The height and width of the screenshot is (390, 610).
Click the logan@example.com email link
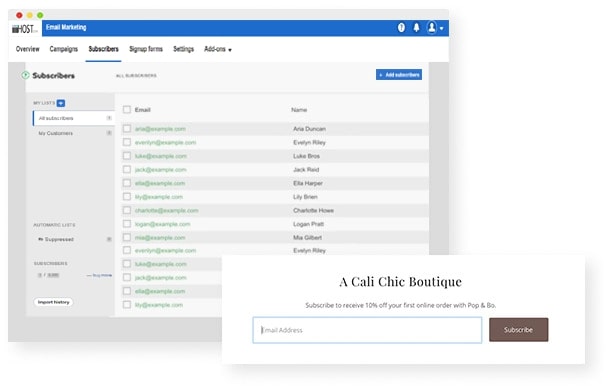pos(163,224)
